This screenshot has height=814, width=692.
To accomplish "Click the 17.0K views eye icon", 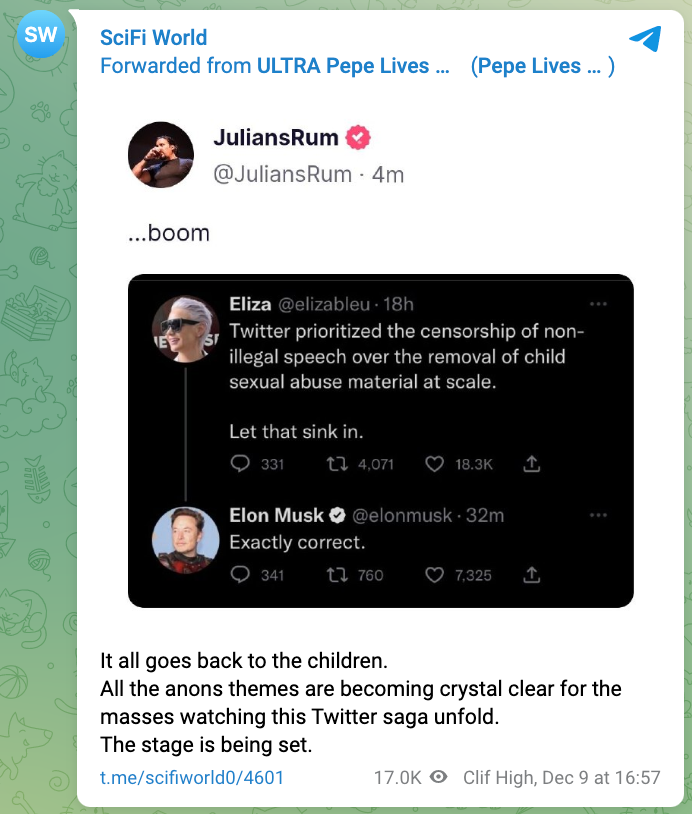I will pos(439,777).
